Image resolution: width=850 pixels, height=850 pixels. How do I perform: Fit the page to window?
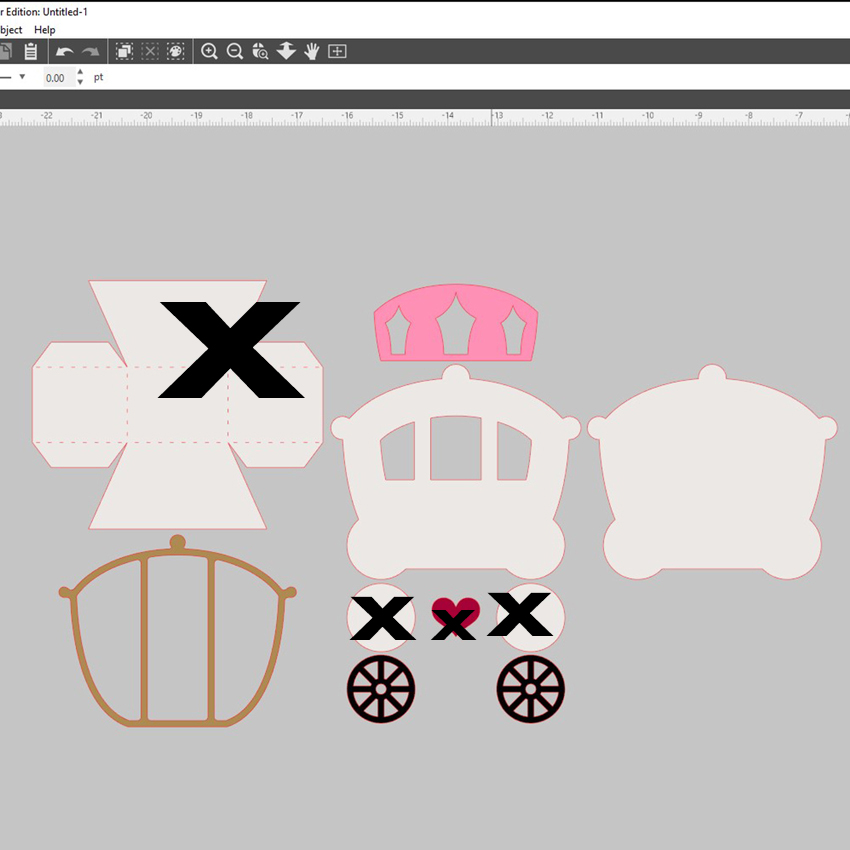tap(337, 51)
